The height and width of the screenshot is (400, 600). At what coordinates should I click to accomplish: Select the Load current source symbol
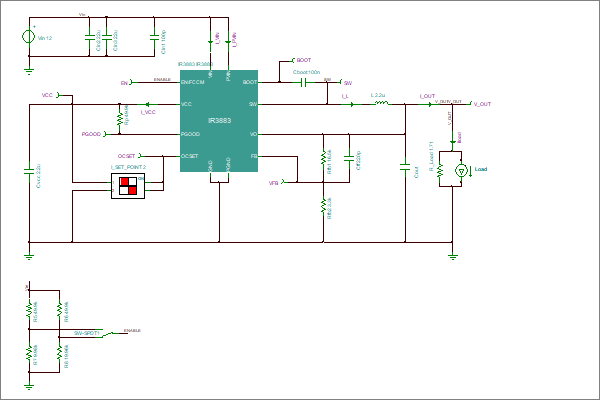click(x=461, y=170)
